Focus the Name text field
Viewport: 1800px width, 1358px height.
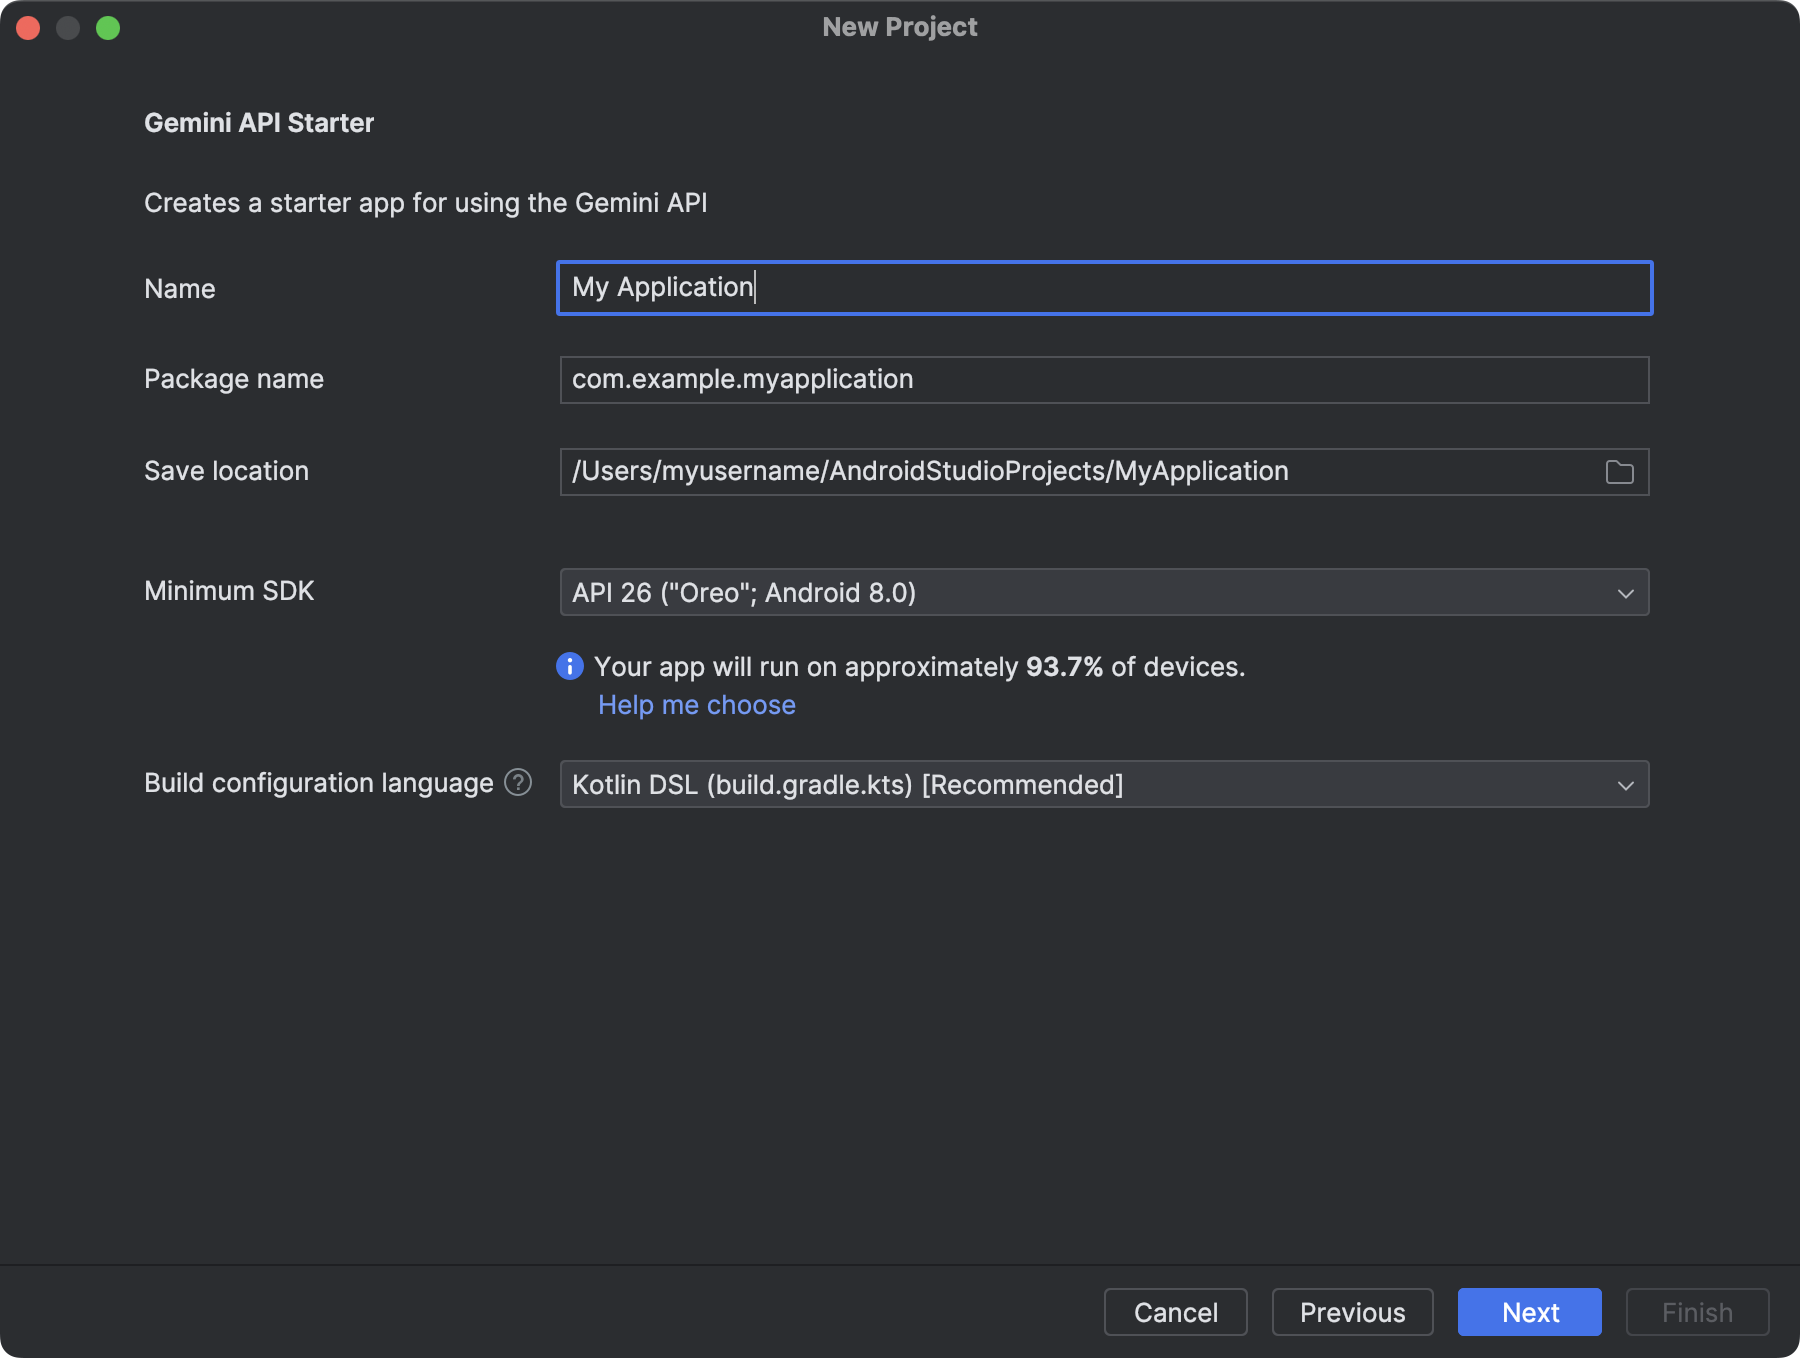[1104, 288]
